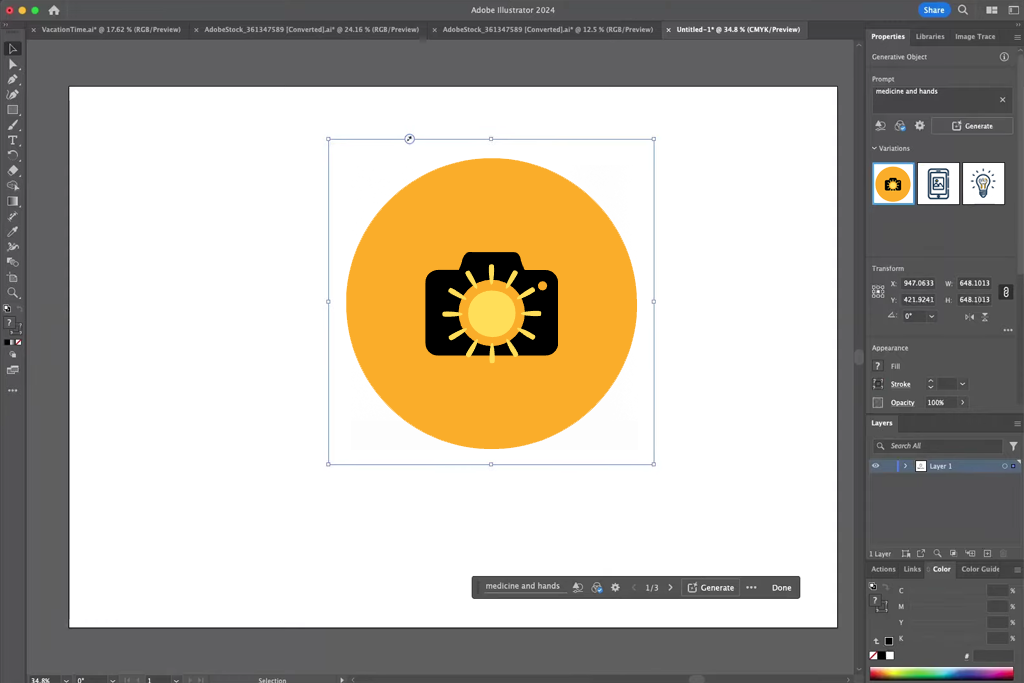Open the arrange documents icon
This screenshot has height=683, width=1024.
[991, 10]
